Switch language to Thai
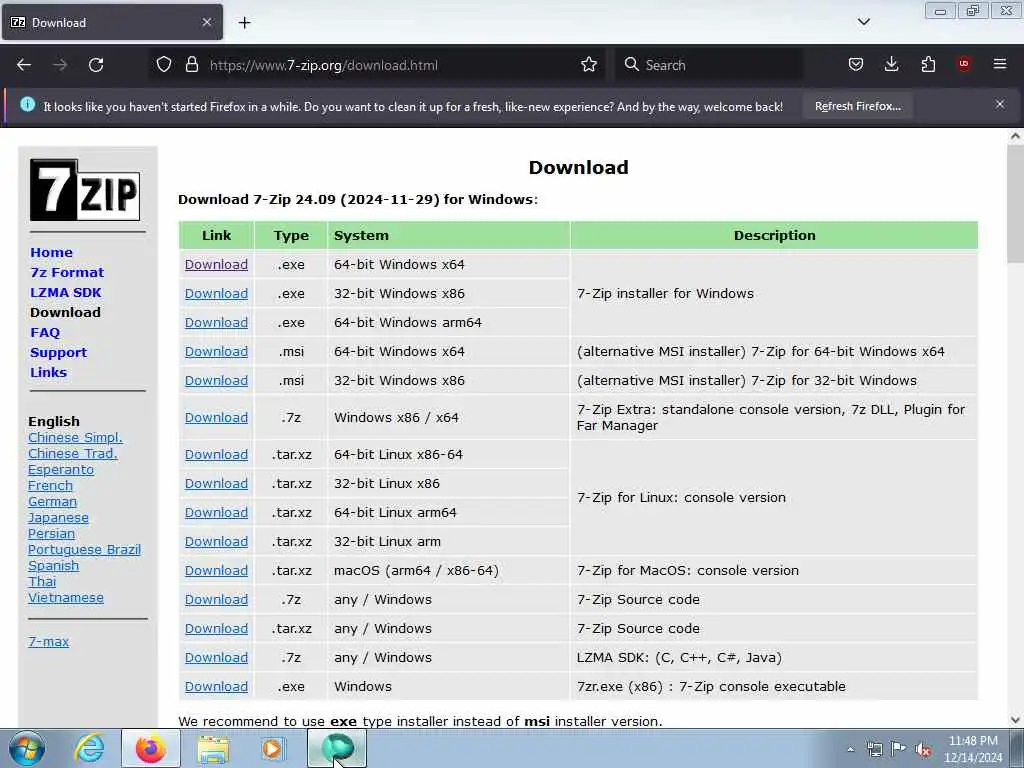The height and width of the screenshot is (768, 1024). [42, 581]
